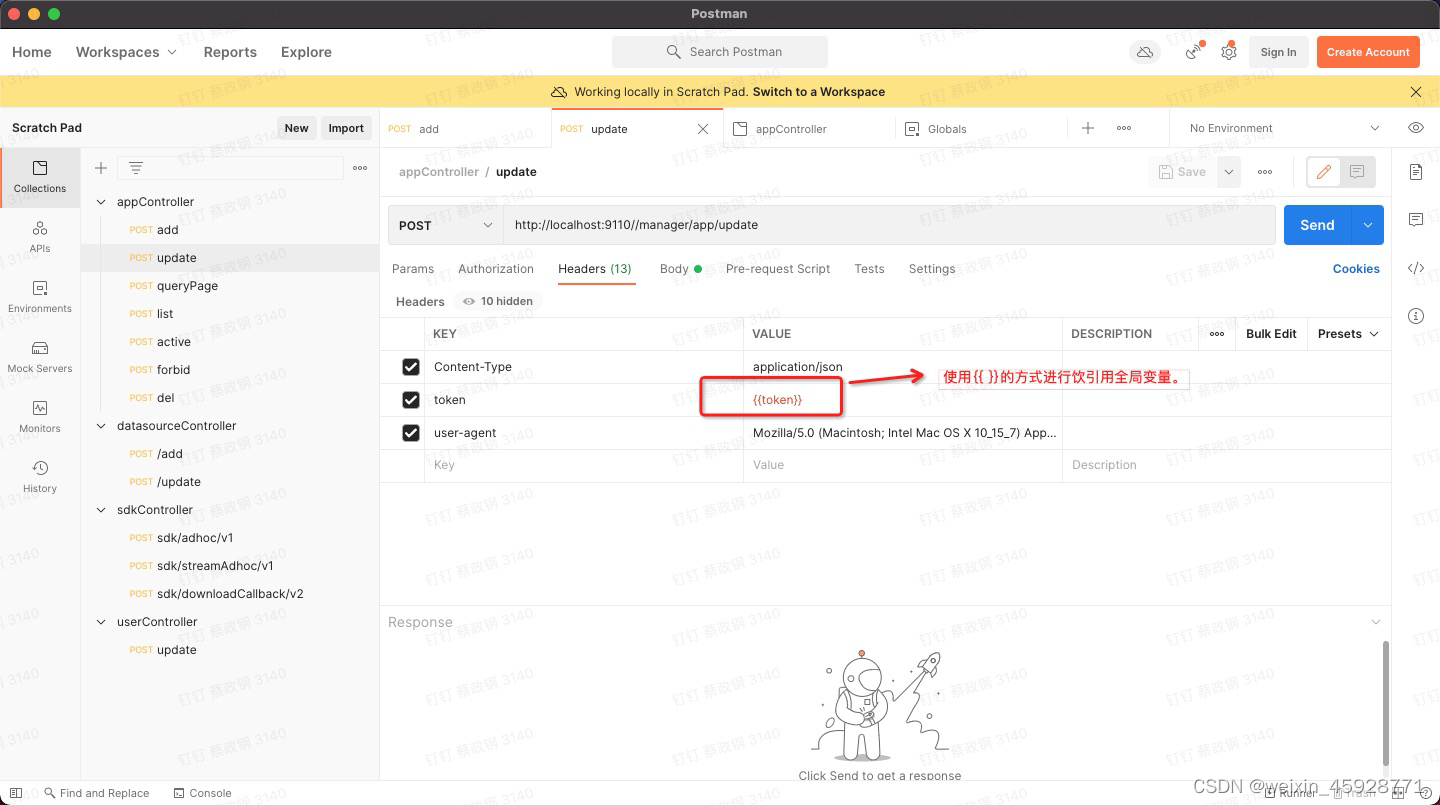Open the POST method dropdown

(445, 225)
